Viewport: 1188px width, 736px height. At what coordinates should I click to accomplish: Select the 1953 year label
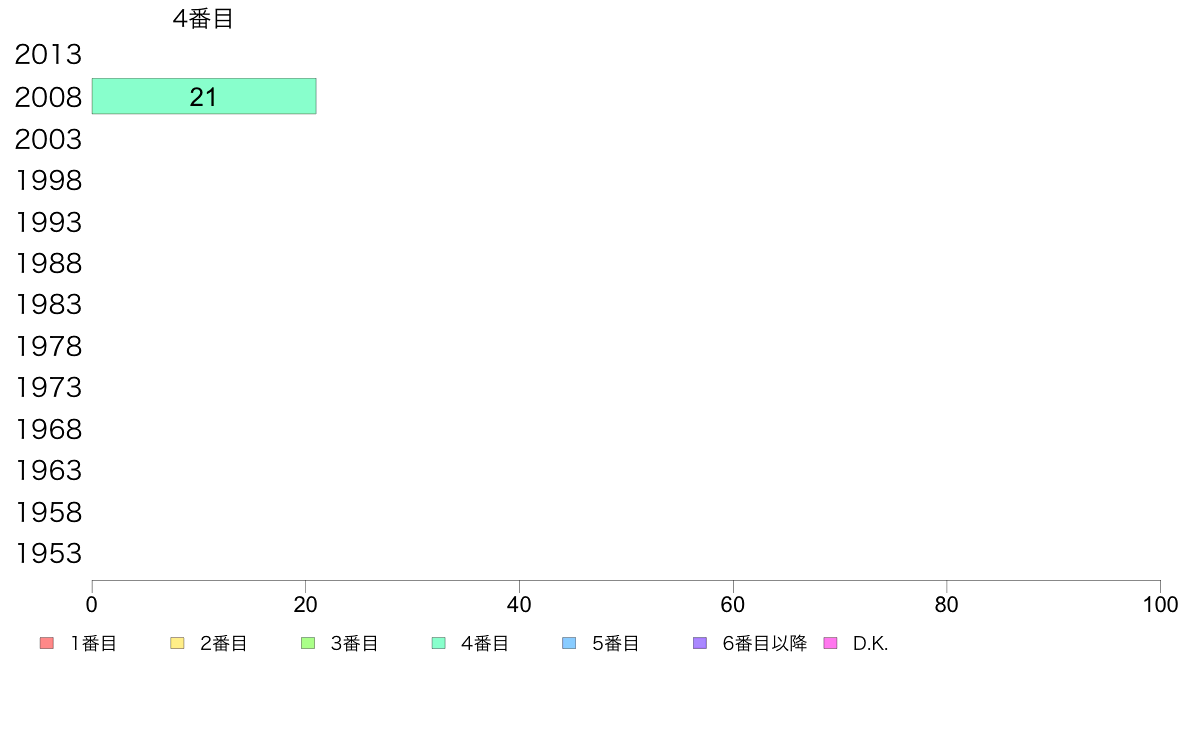coord(48,553)
